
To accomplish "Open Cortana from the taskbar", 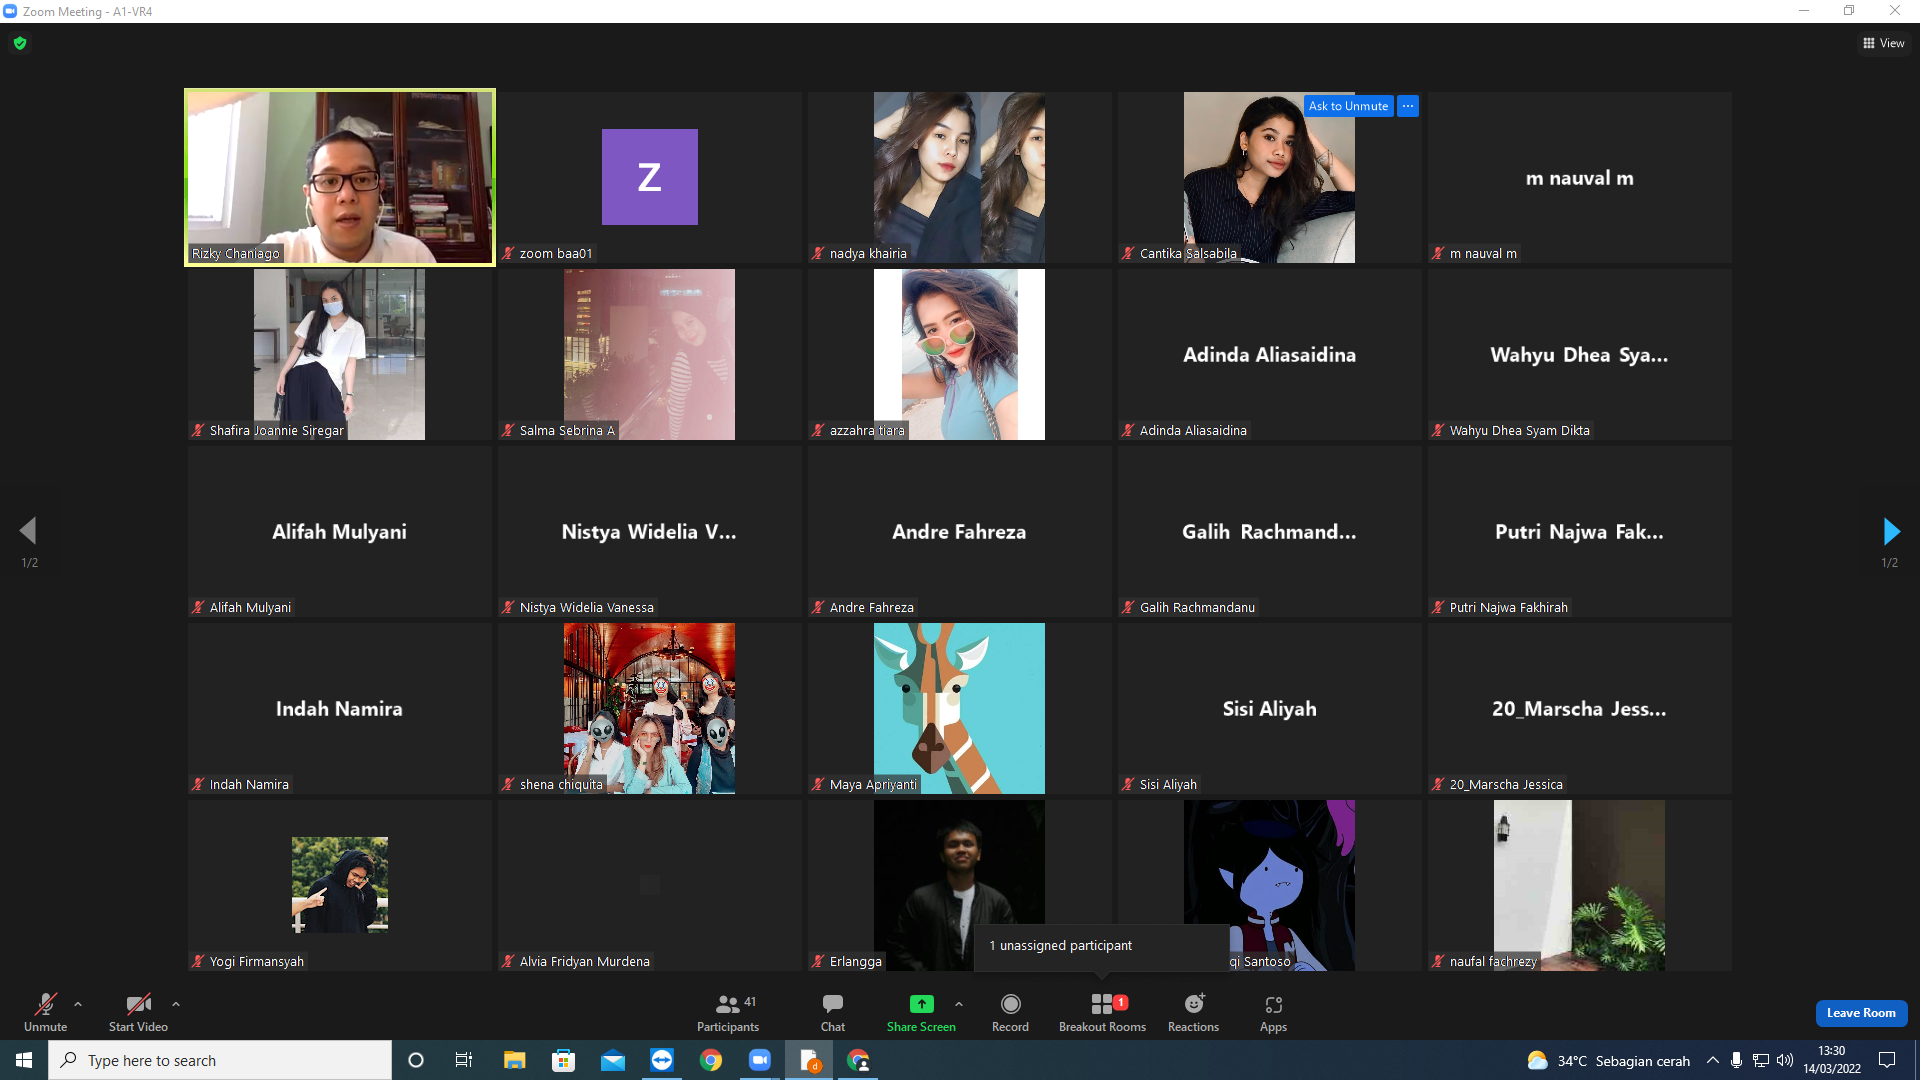I will pyautogui.click(x=416, y=1060).
